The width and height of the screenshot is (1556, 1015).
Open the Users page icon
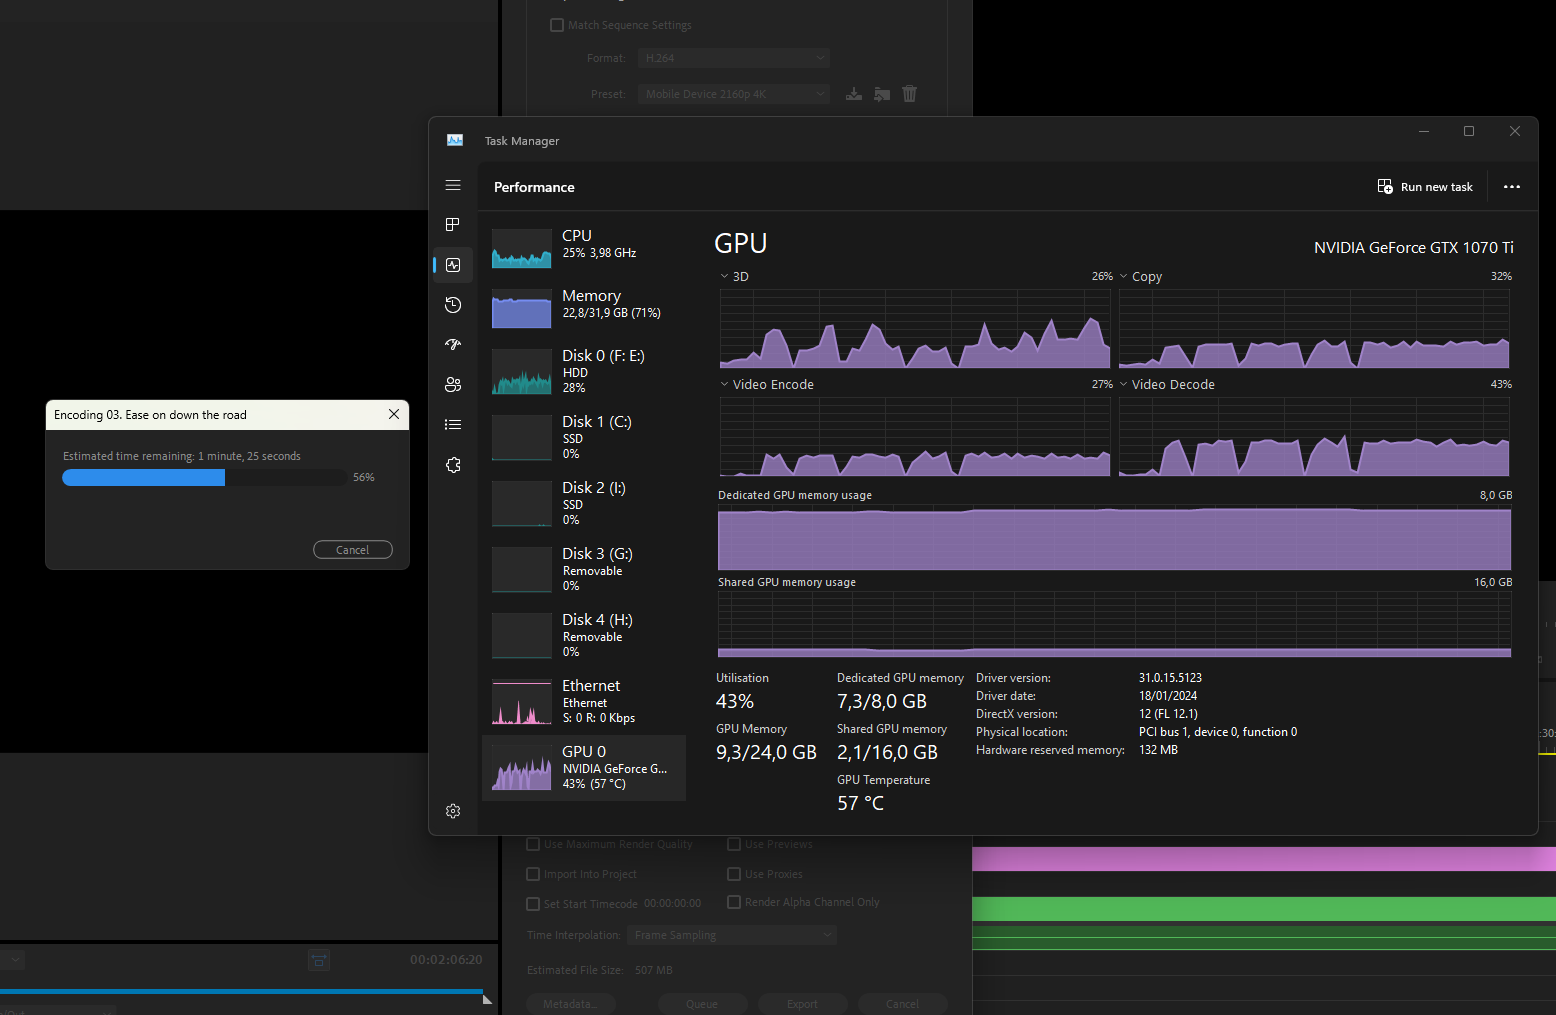click(x=453, y=385)
